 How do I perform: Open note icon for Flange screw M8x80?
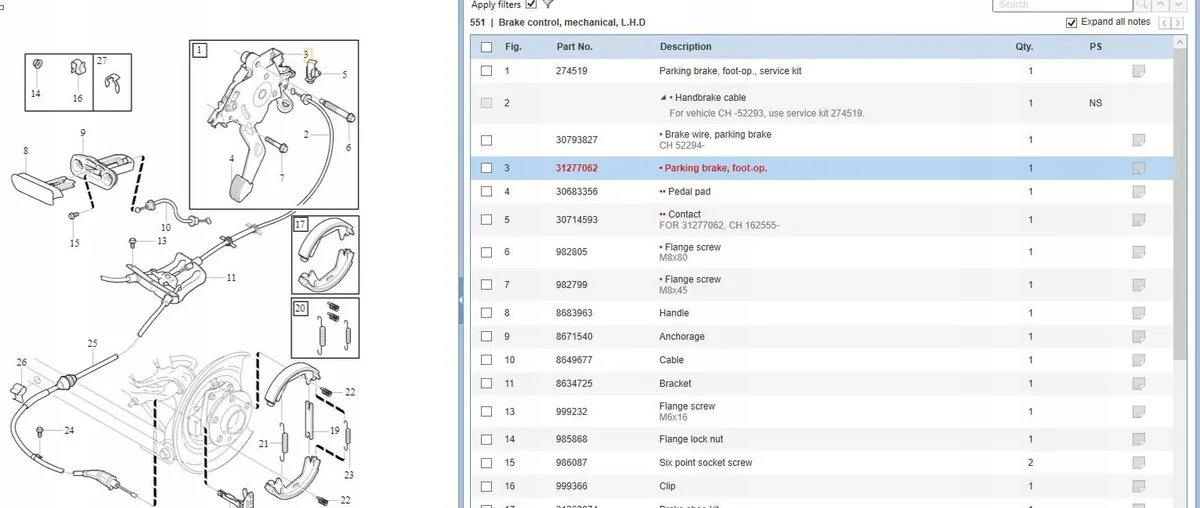[x=1138, y=252]
